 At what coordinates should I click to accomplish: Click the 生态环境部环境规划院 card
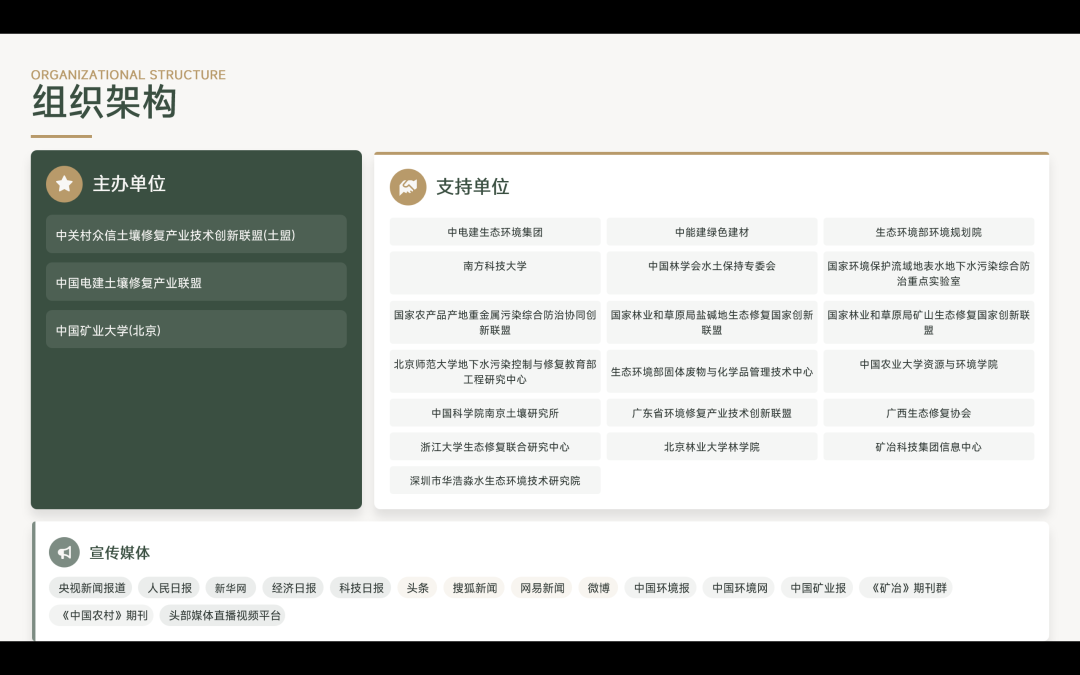click(928, 232)
